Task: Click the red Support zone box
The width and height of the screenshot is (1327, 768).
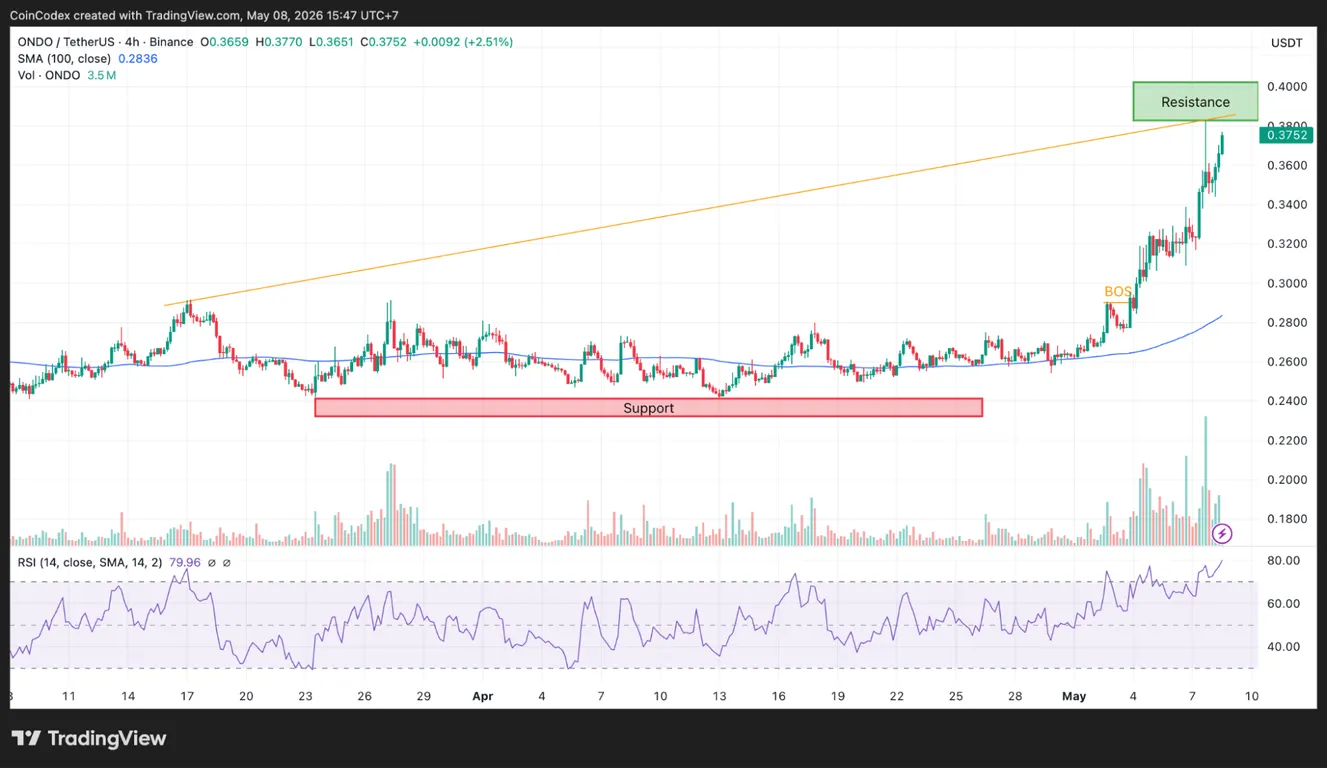Action: point(648,408)
